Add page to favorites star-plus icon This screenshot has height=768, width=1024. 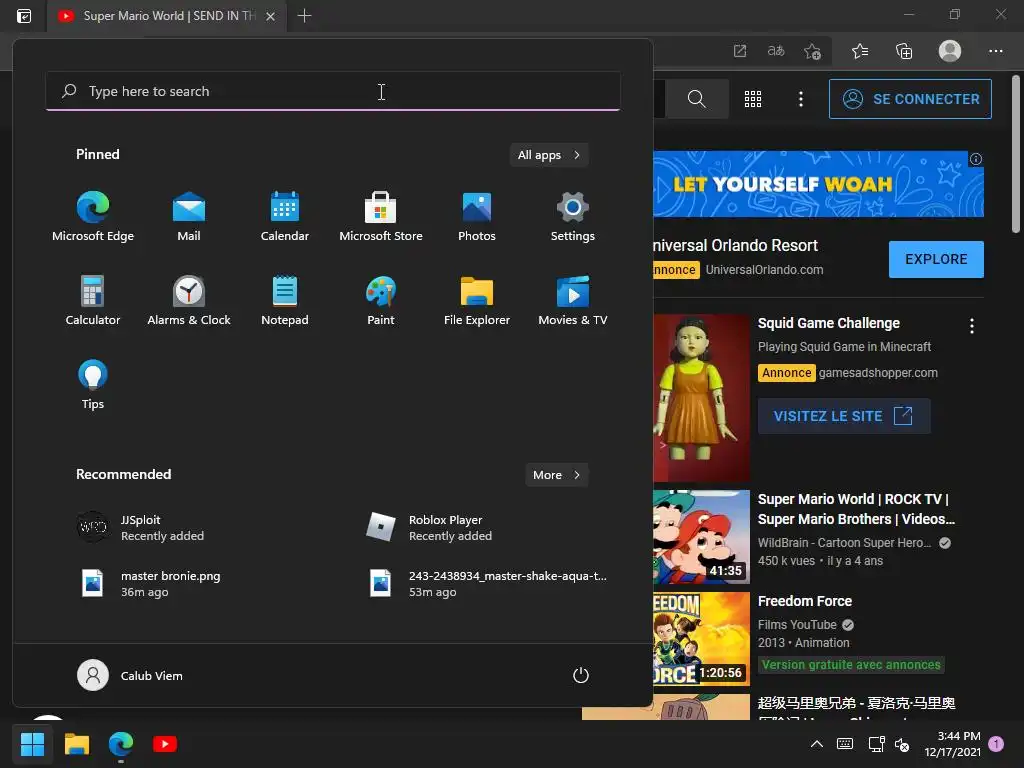(812, 51)
